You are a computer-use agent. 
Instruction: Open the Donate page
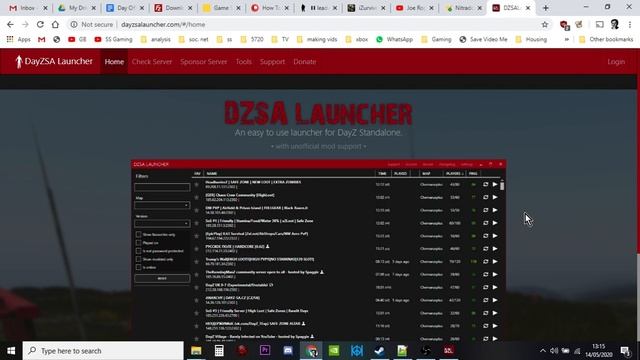pyautogui.click(x=304, y=62)
